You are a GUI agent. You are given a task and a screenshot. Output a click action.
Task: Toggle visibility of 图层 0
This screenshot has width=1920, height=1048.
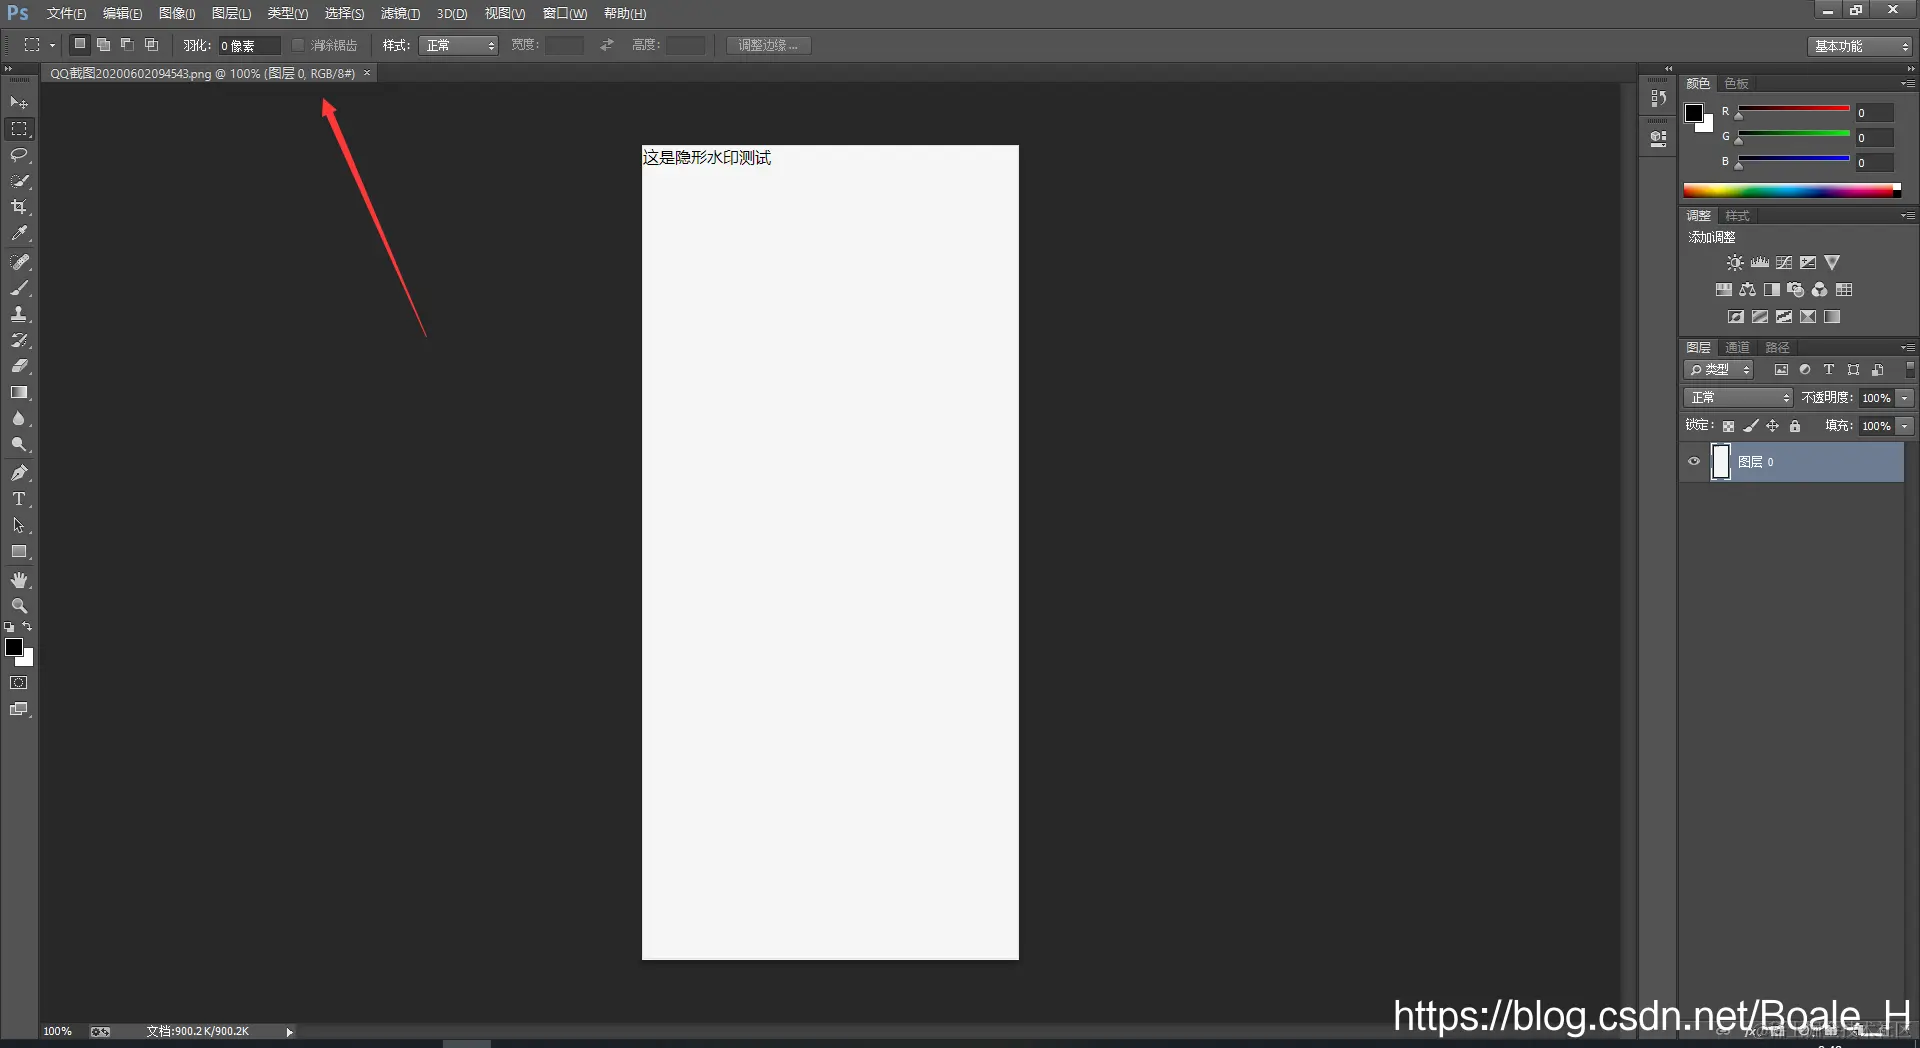tap(1694, 462)
